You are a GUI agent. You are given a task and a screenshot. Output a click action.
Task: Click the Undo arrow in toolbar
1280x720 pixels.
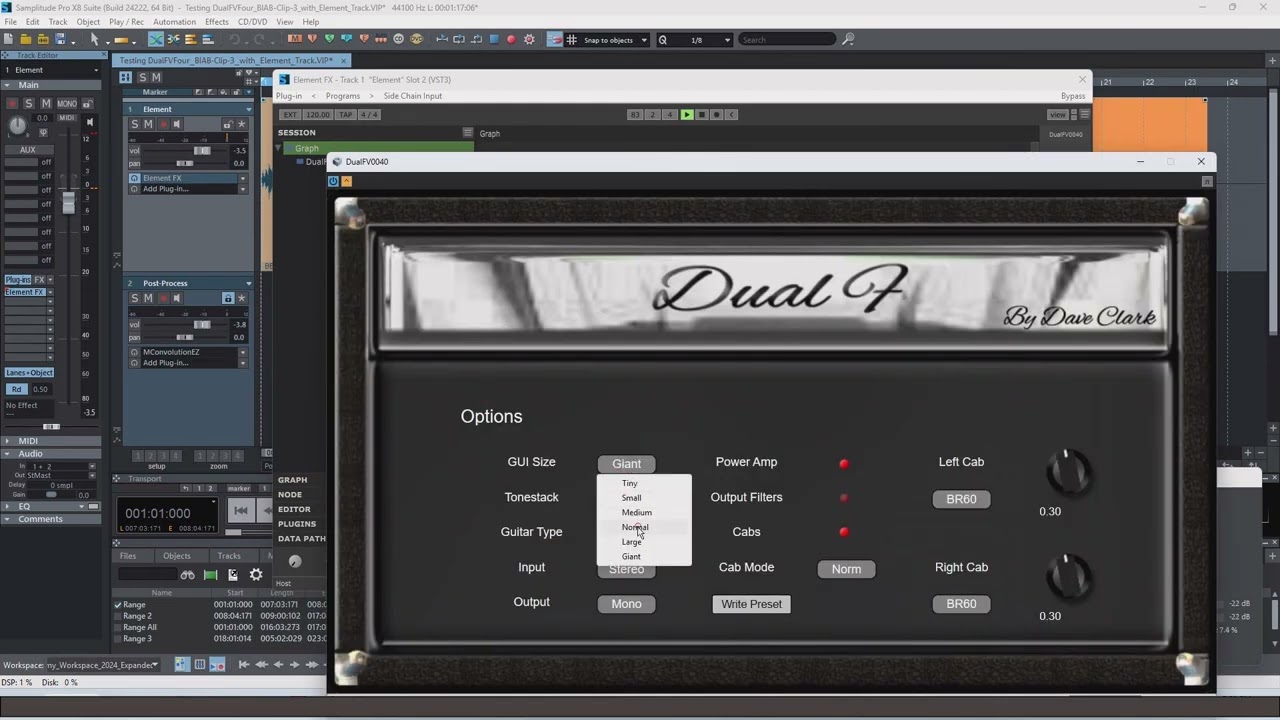pos(235,40)
